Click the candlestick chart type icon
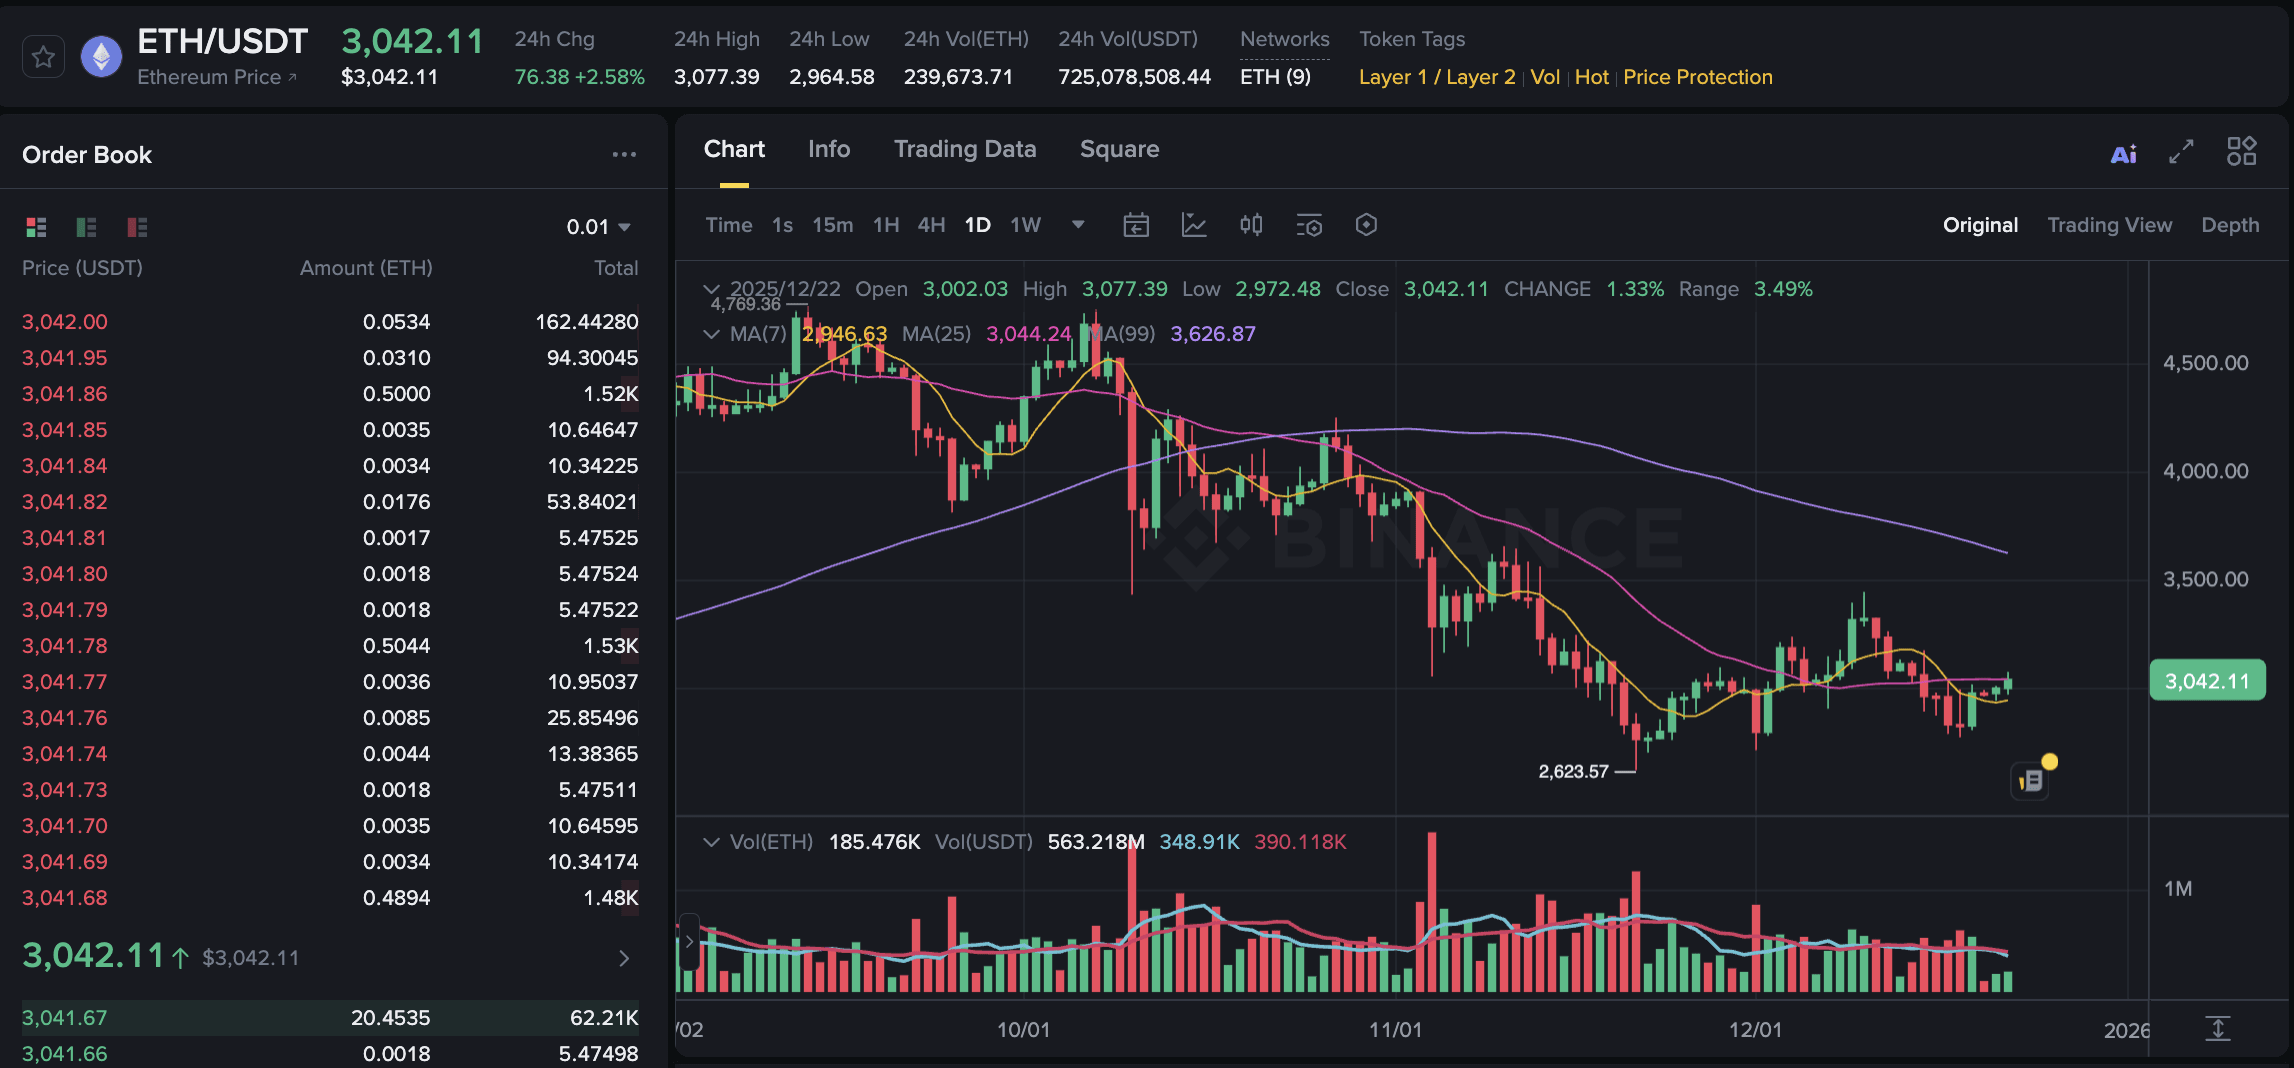 [x=1251, y=225]
